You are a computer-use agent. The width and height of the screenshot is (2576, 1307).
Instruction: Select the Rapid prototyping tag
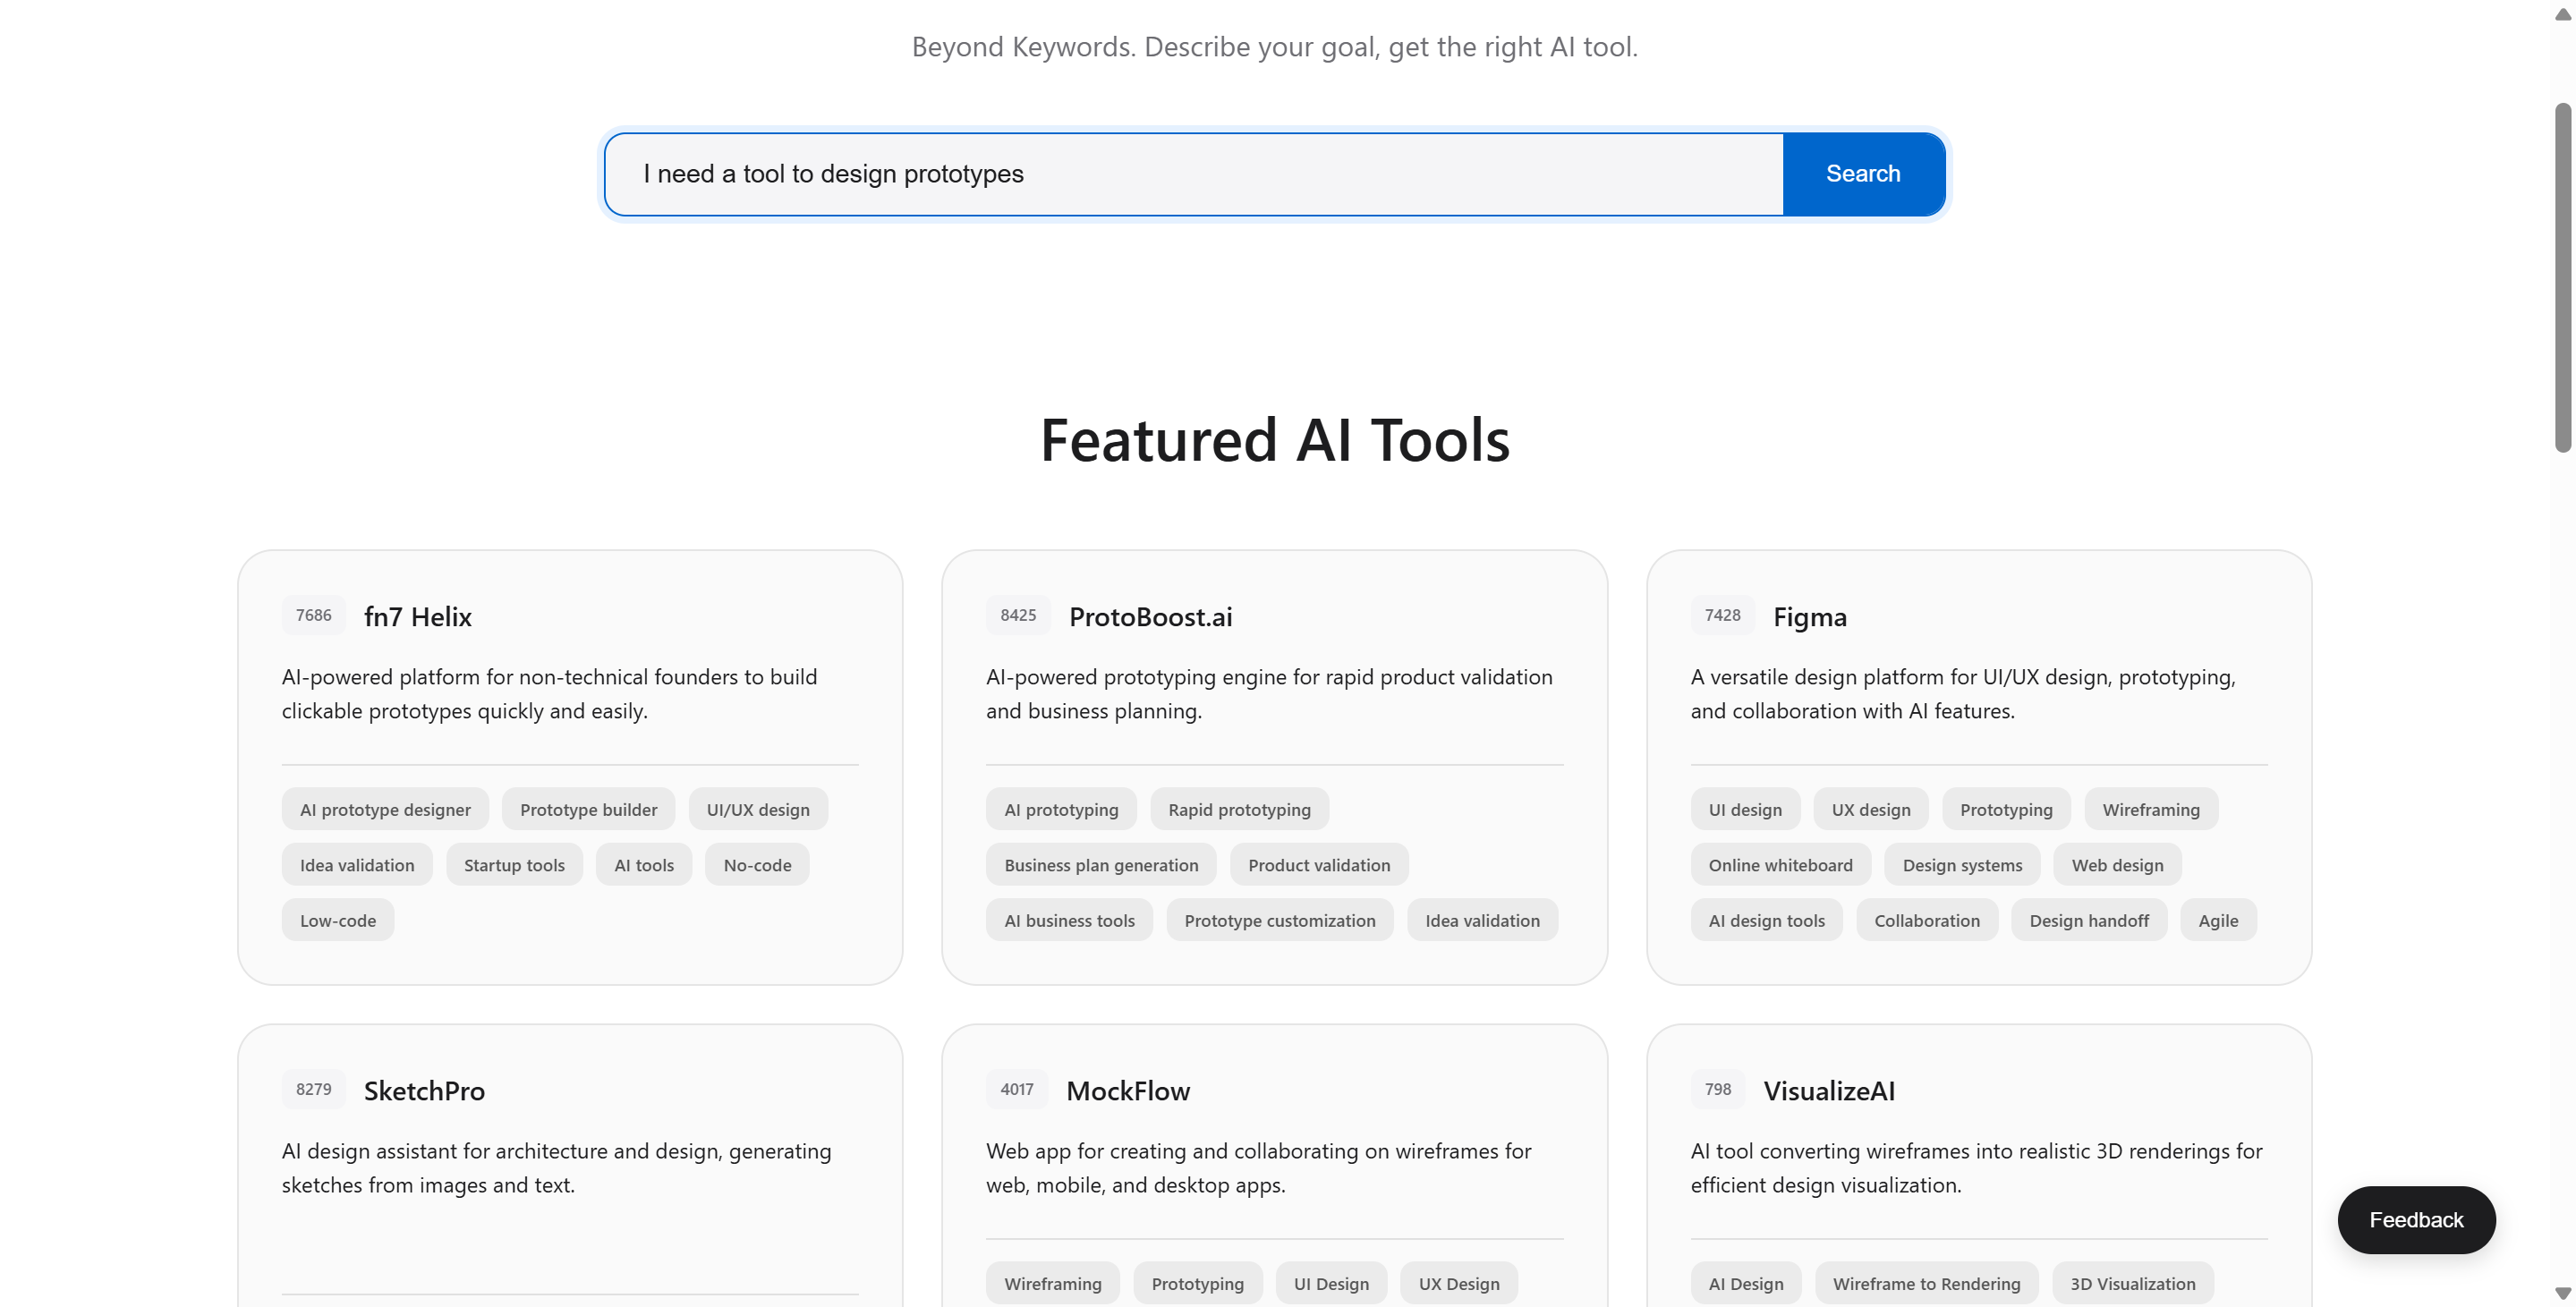(x=1239, y=809)
